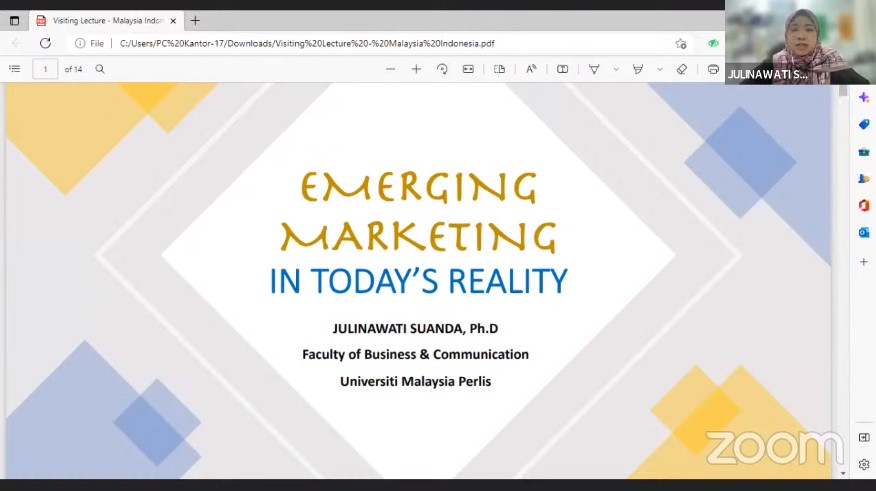Open Microsoft 365 from the sidebar
876x491 pixels.
point(864,206)
